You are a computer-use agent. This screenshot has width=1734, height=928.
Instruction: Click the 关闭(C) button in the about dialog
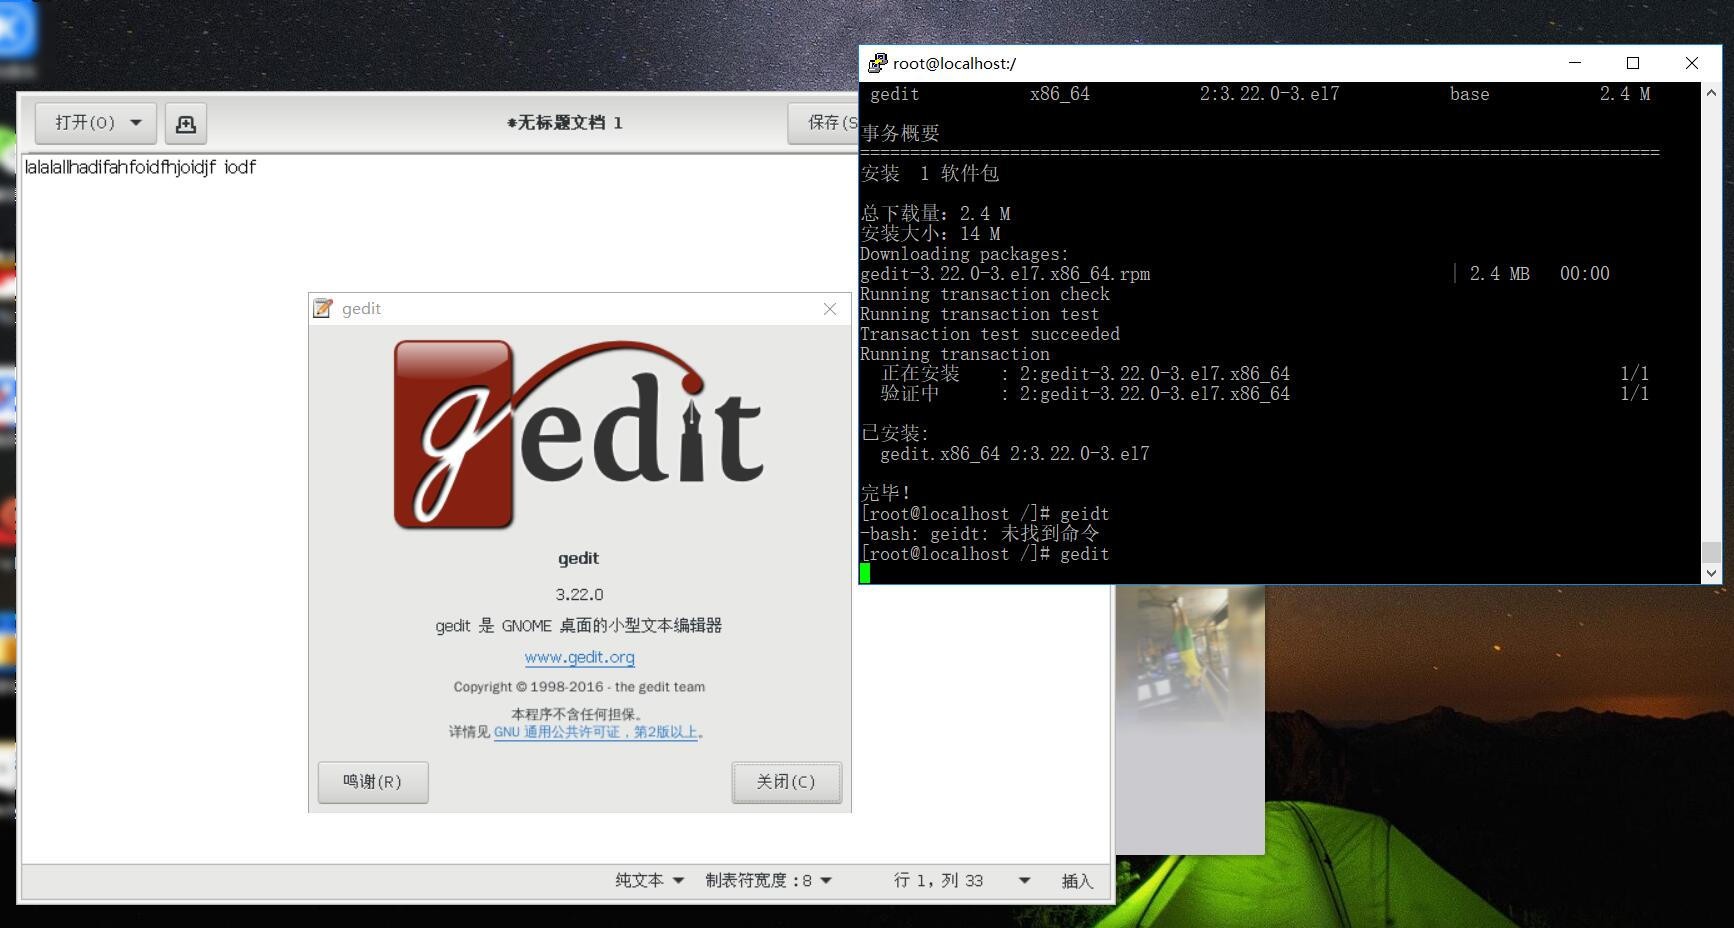[786, 782]
